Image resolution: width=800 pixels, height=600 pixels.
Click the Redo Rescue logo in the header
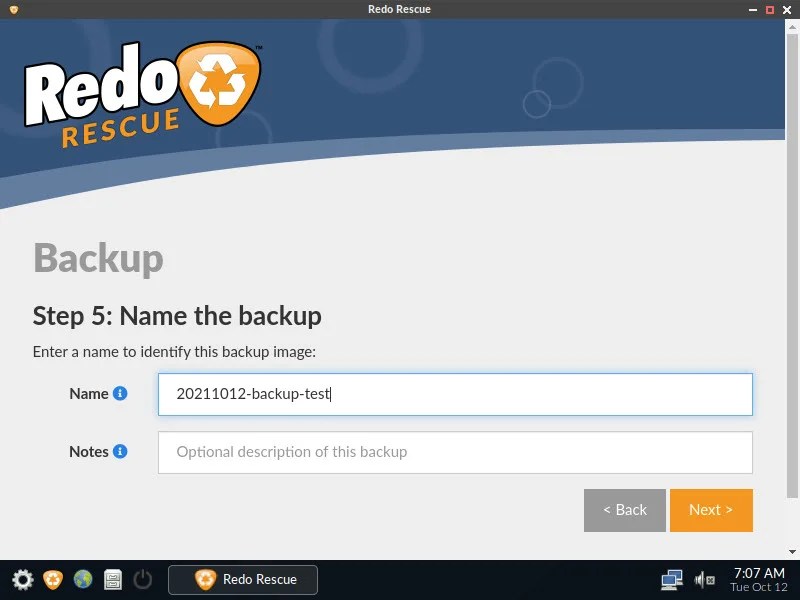click(x=143, y=94)
